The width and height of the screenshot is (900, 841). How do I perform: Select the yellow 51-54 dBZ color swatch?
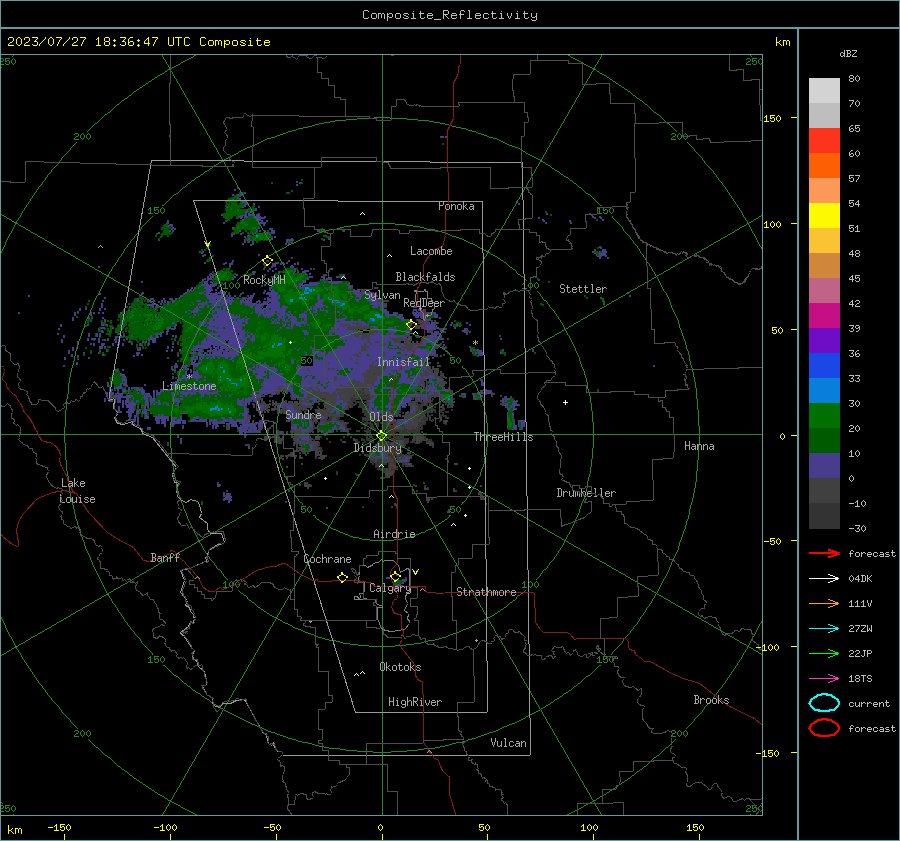pyautogui.click(x=824, y=216)
